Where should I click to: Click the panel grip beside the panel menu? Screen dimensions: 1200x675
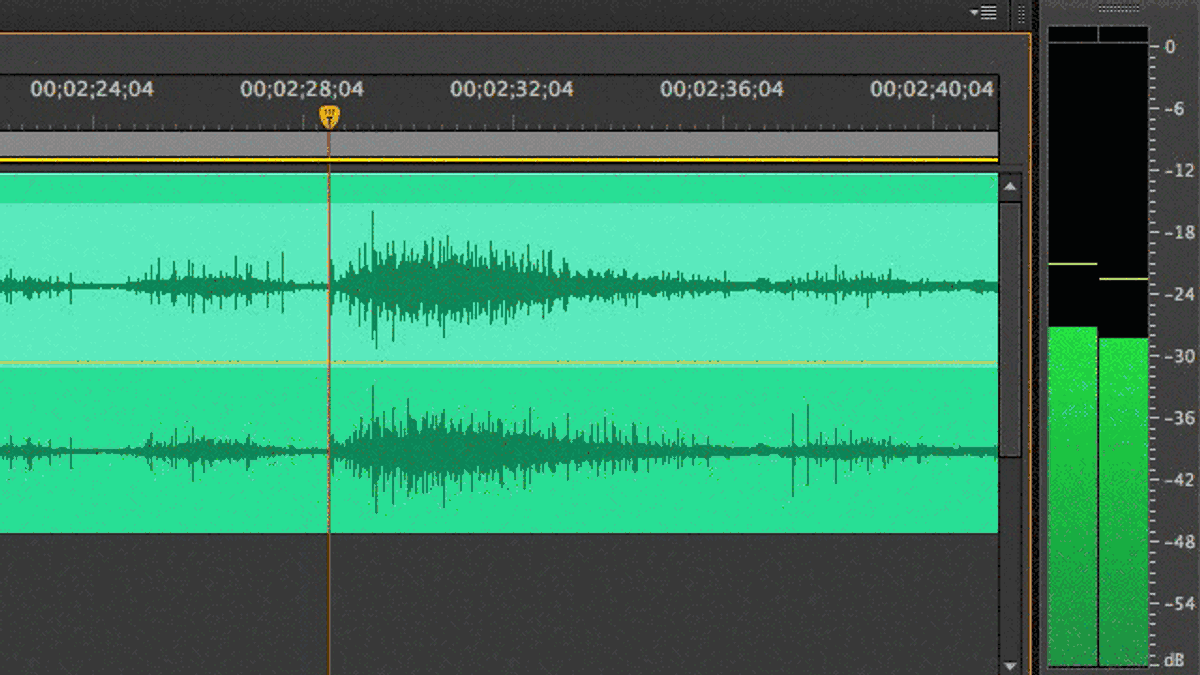pyautogui.click(x=1021, y=13)
